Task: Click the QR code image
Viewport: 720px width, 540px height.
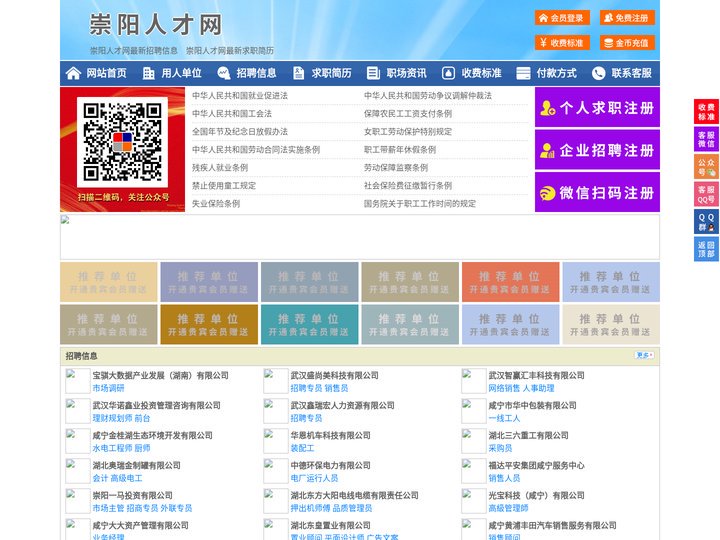Action: [123, 142]
